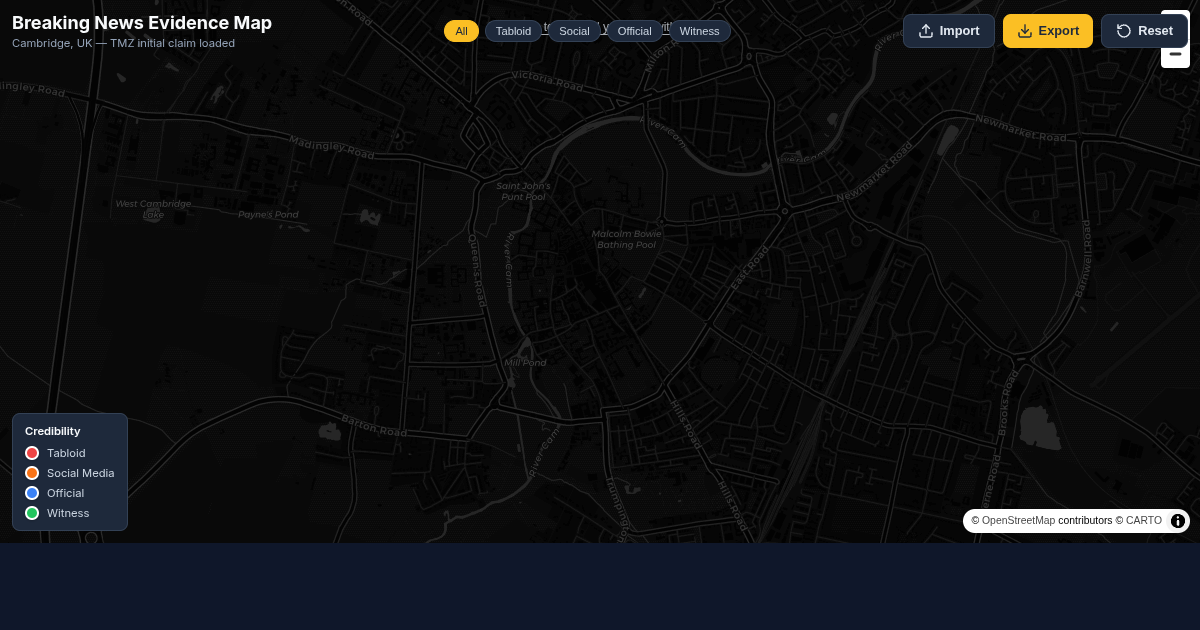
Task: Open the CARTO attribution link
Action: [x=1144, y=520]
